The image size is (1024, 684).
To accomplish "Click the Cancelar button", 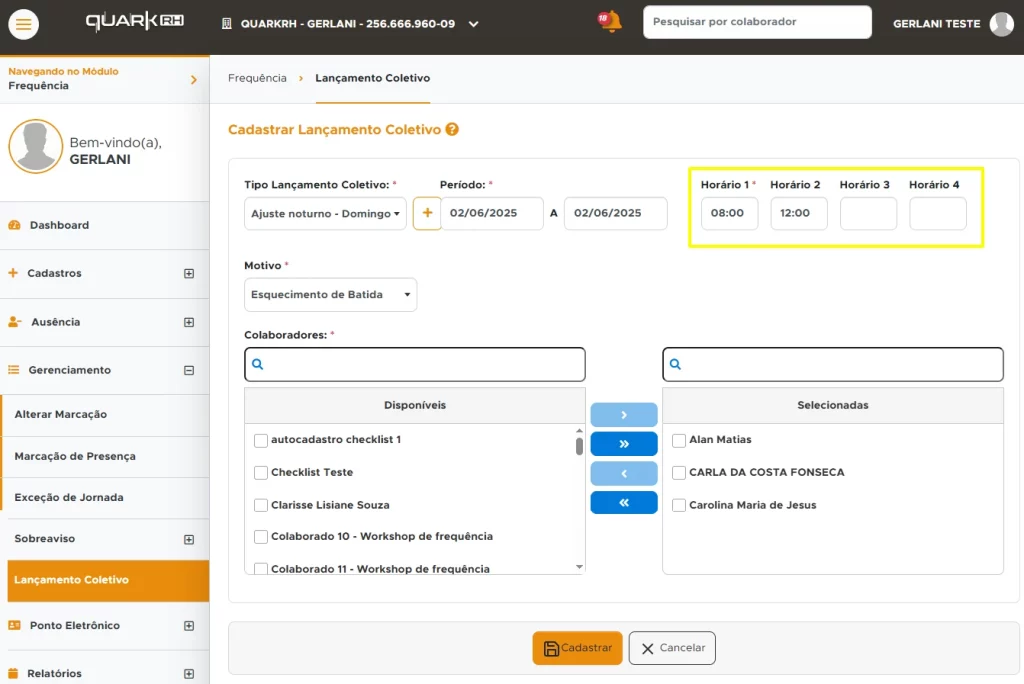I will click(672, 648).
